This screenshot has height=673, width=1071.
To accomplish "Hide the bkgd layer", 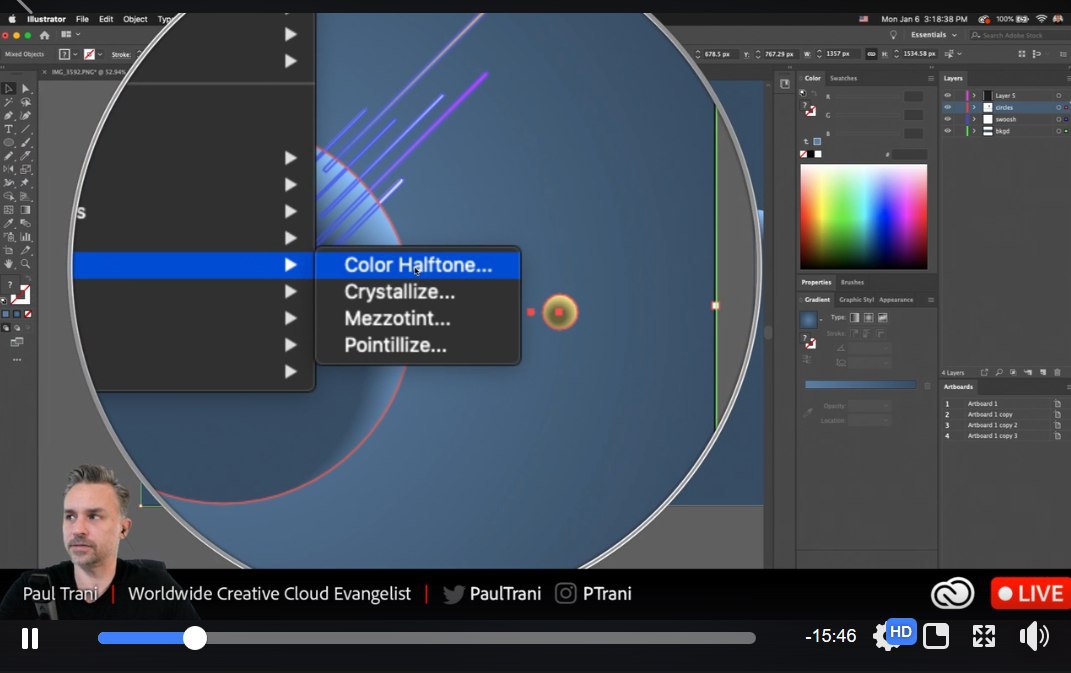I will [947, 131].
